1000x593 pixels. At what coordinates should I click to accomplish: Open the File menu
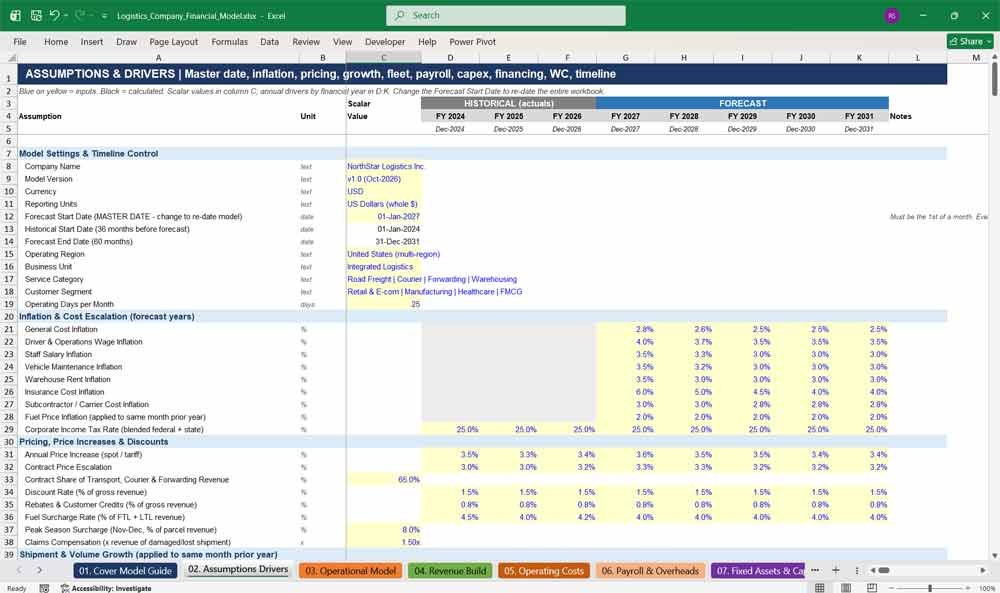20,41
